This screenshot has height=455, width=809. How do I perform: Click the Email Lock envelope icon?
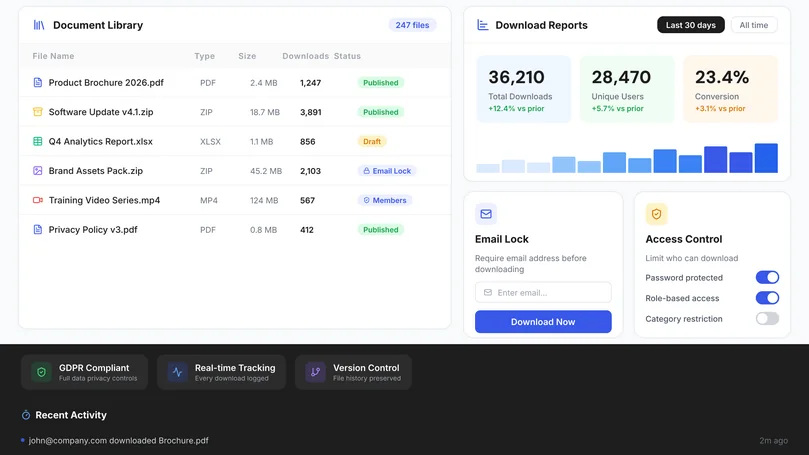(486, 214)
